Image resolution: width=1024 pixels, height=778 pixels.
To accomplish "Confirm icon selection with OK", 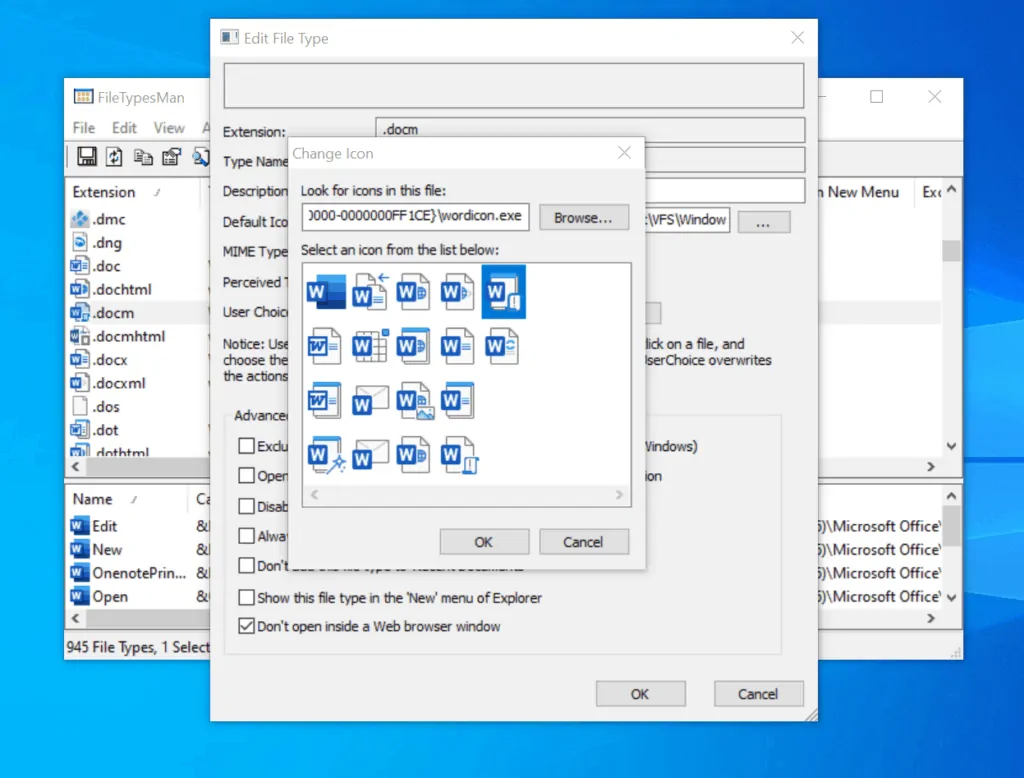I will click(484, 541).
